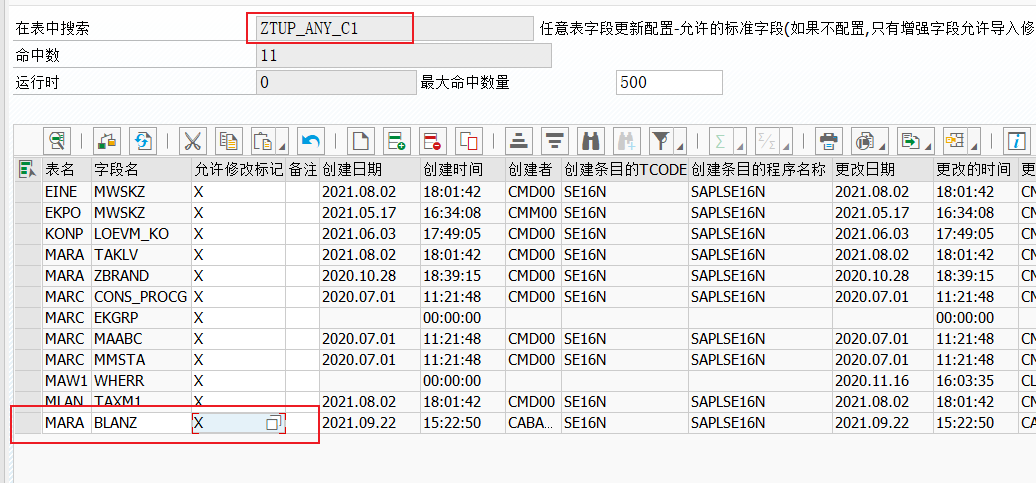Click creation time 15:22:50 cell
The width and height of the screenshot is (1036, 483).
pos(463,424)
